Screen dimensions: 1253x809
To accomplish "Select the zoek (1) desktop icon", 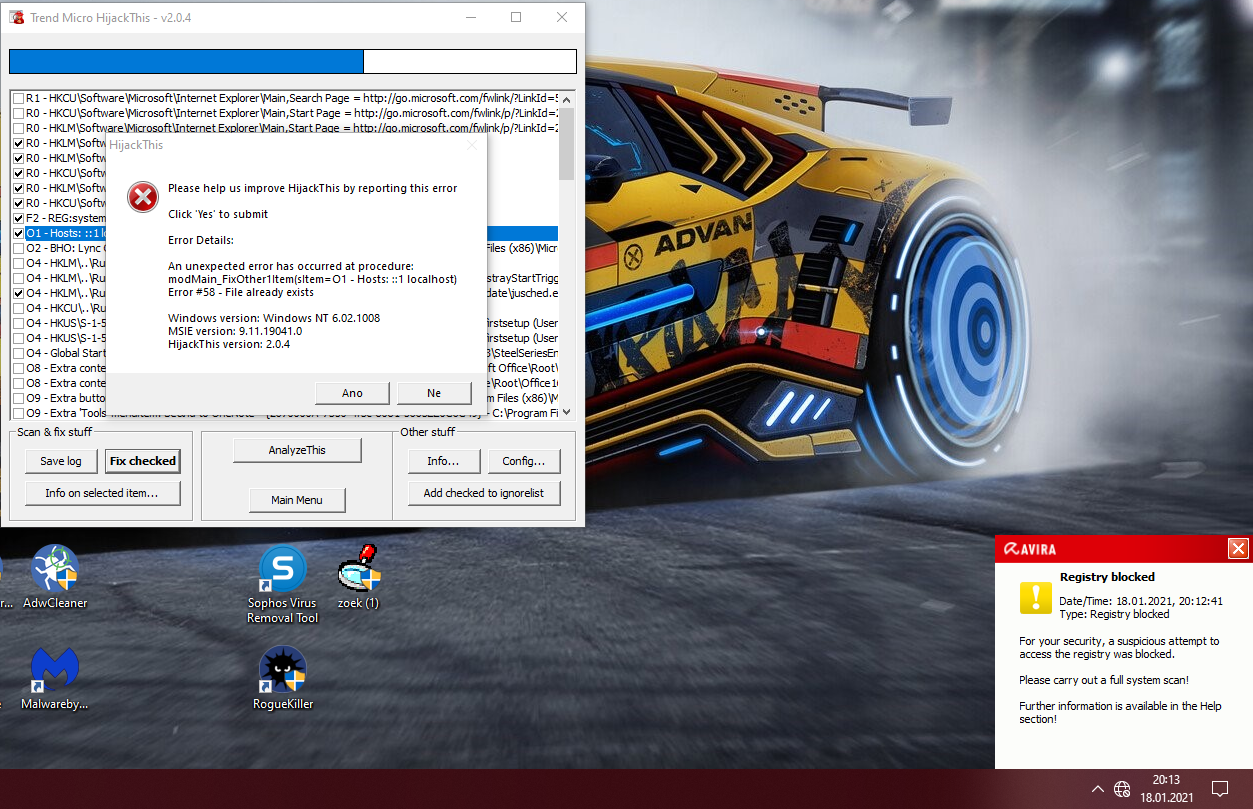I will coord(358,570).
